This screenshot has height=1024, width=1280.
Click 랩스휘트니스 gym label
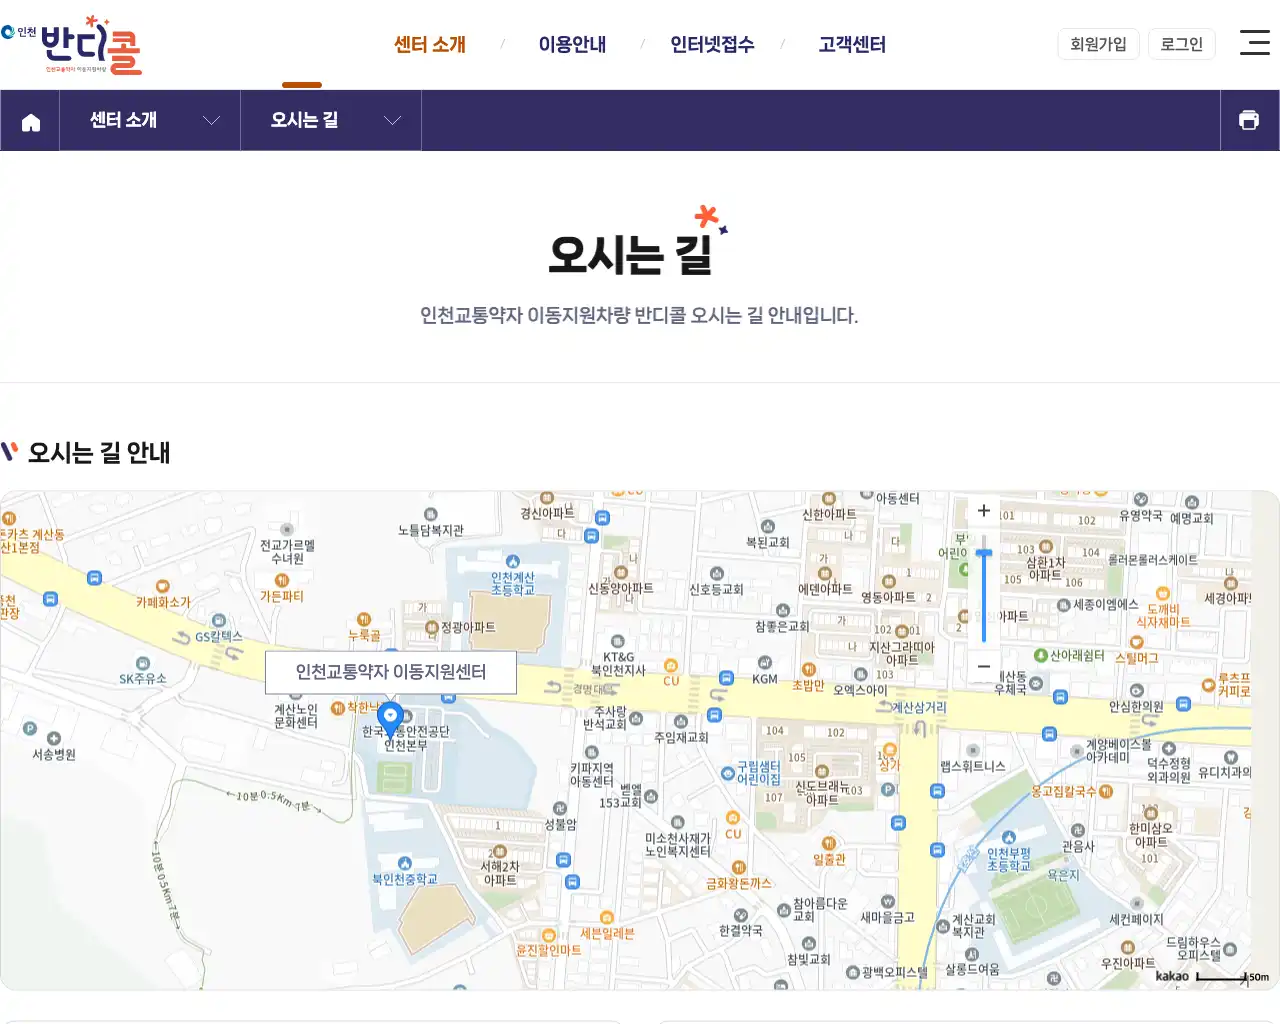[x=973, y=766]
